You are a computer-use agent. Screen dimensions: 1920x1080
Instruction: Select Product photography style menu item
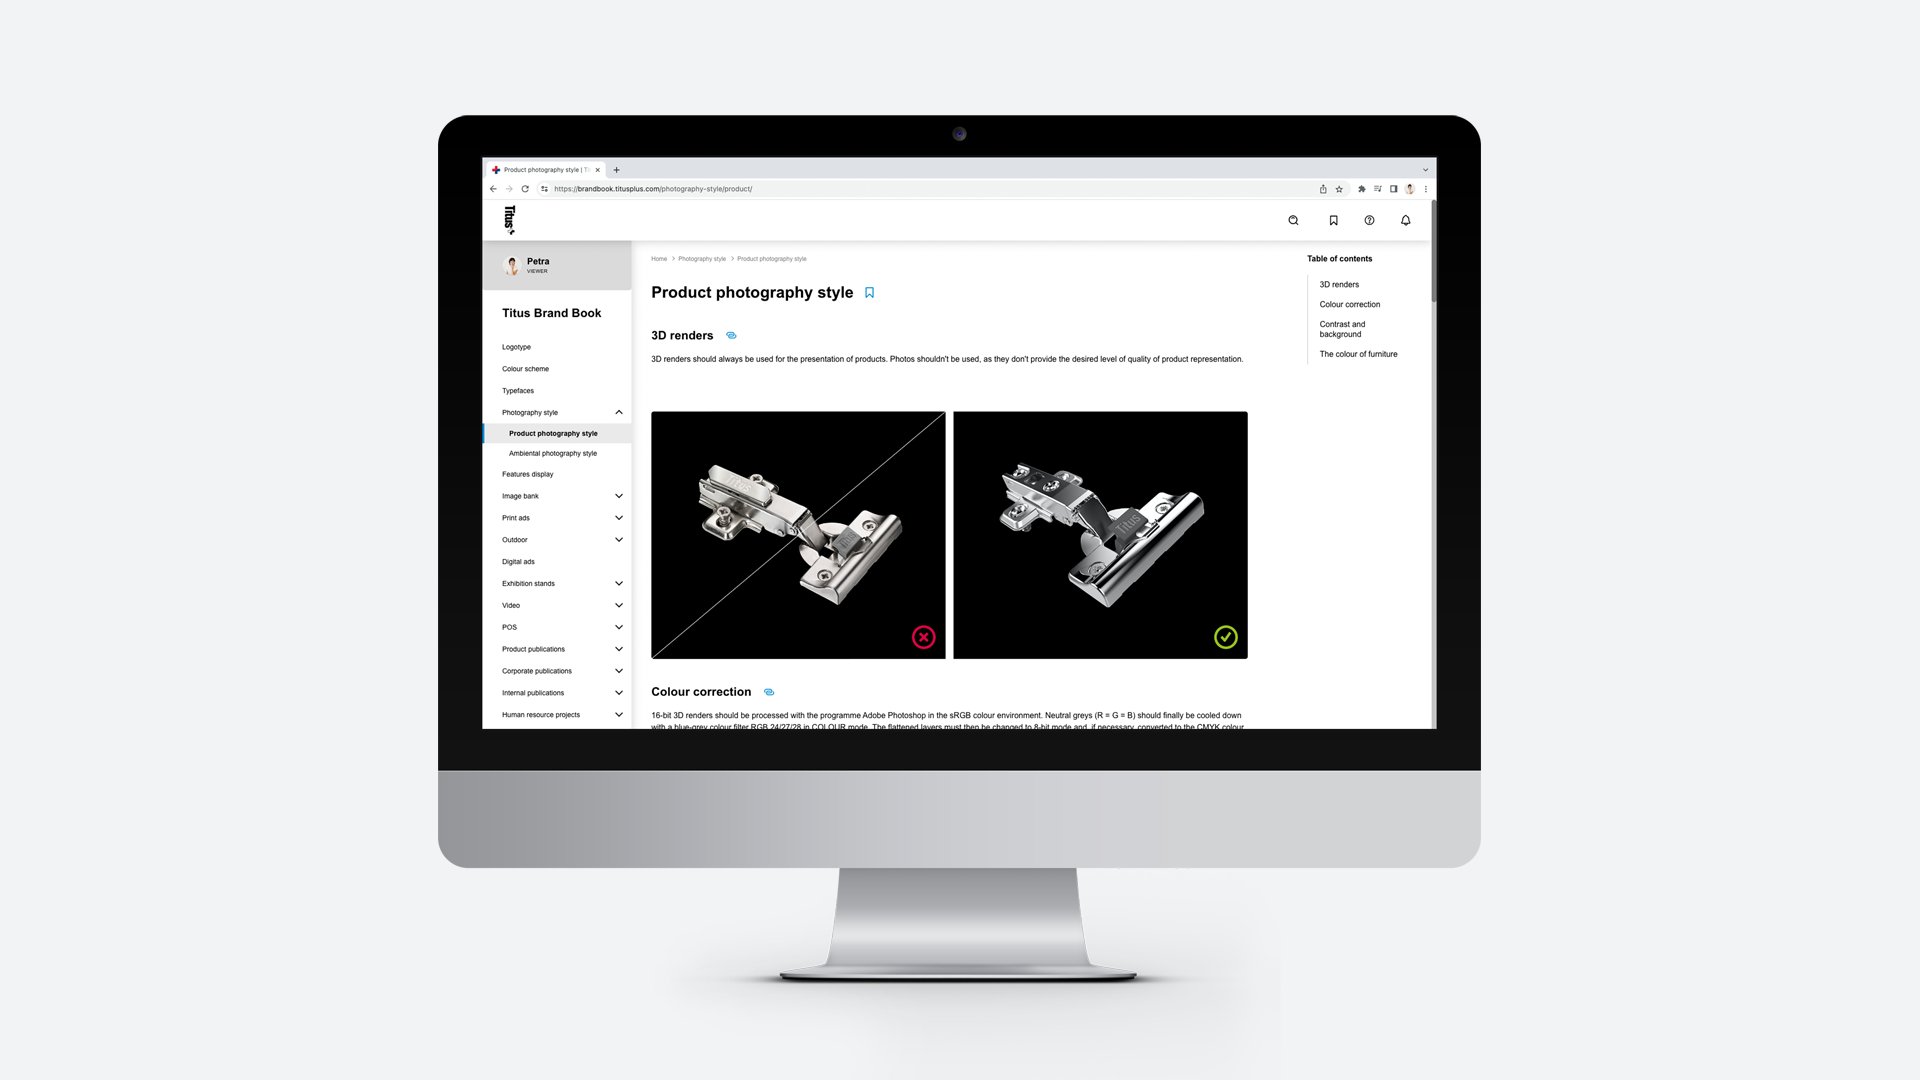[x=554, y=433]
